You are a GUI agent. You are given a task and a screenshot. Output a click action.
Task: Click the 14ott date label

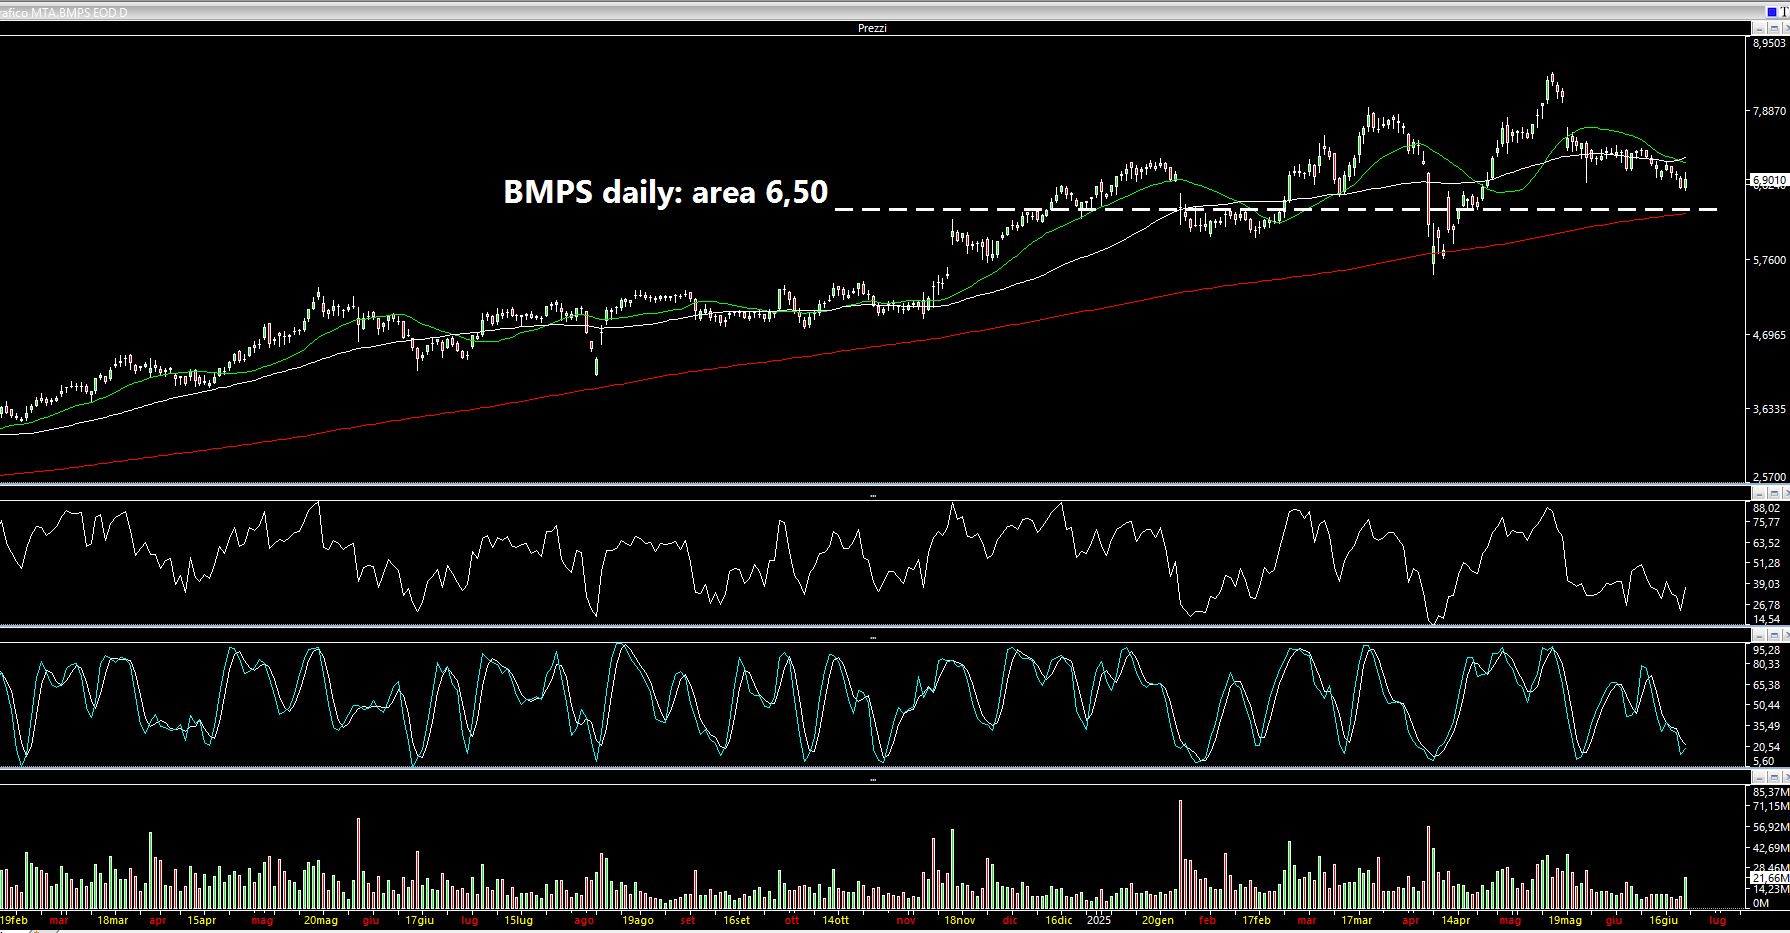point(835,920)
